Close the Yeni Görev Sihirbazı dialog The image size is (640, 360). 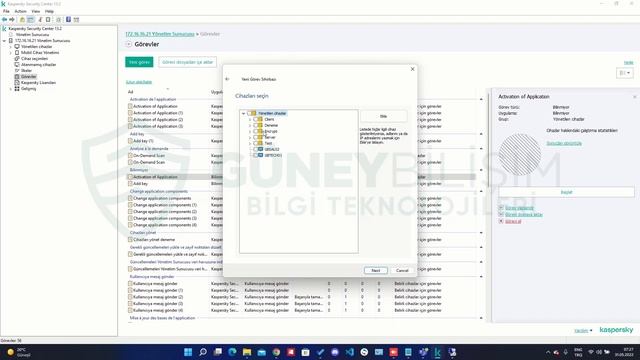point(412,69)
